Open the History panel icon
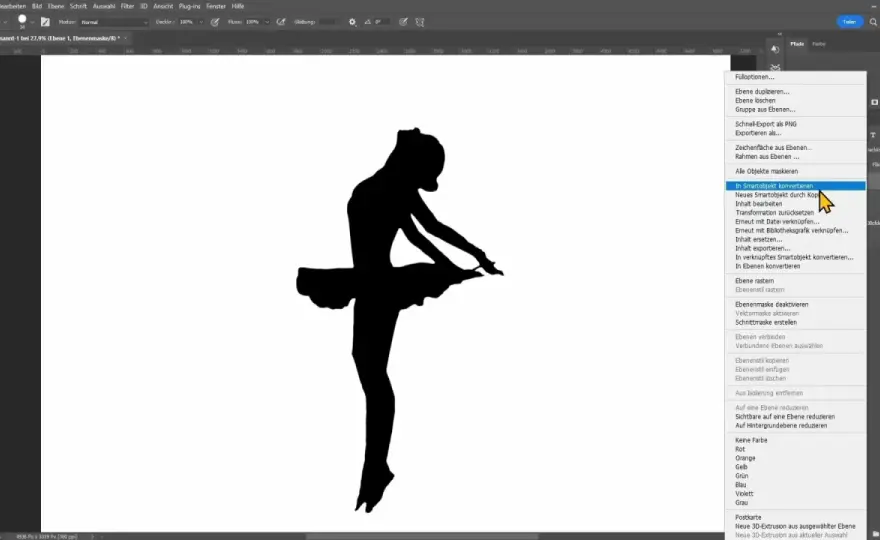The height and width of the screenshot is (540, 880). (775, 49)
